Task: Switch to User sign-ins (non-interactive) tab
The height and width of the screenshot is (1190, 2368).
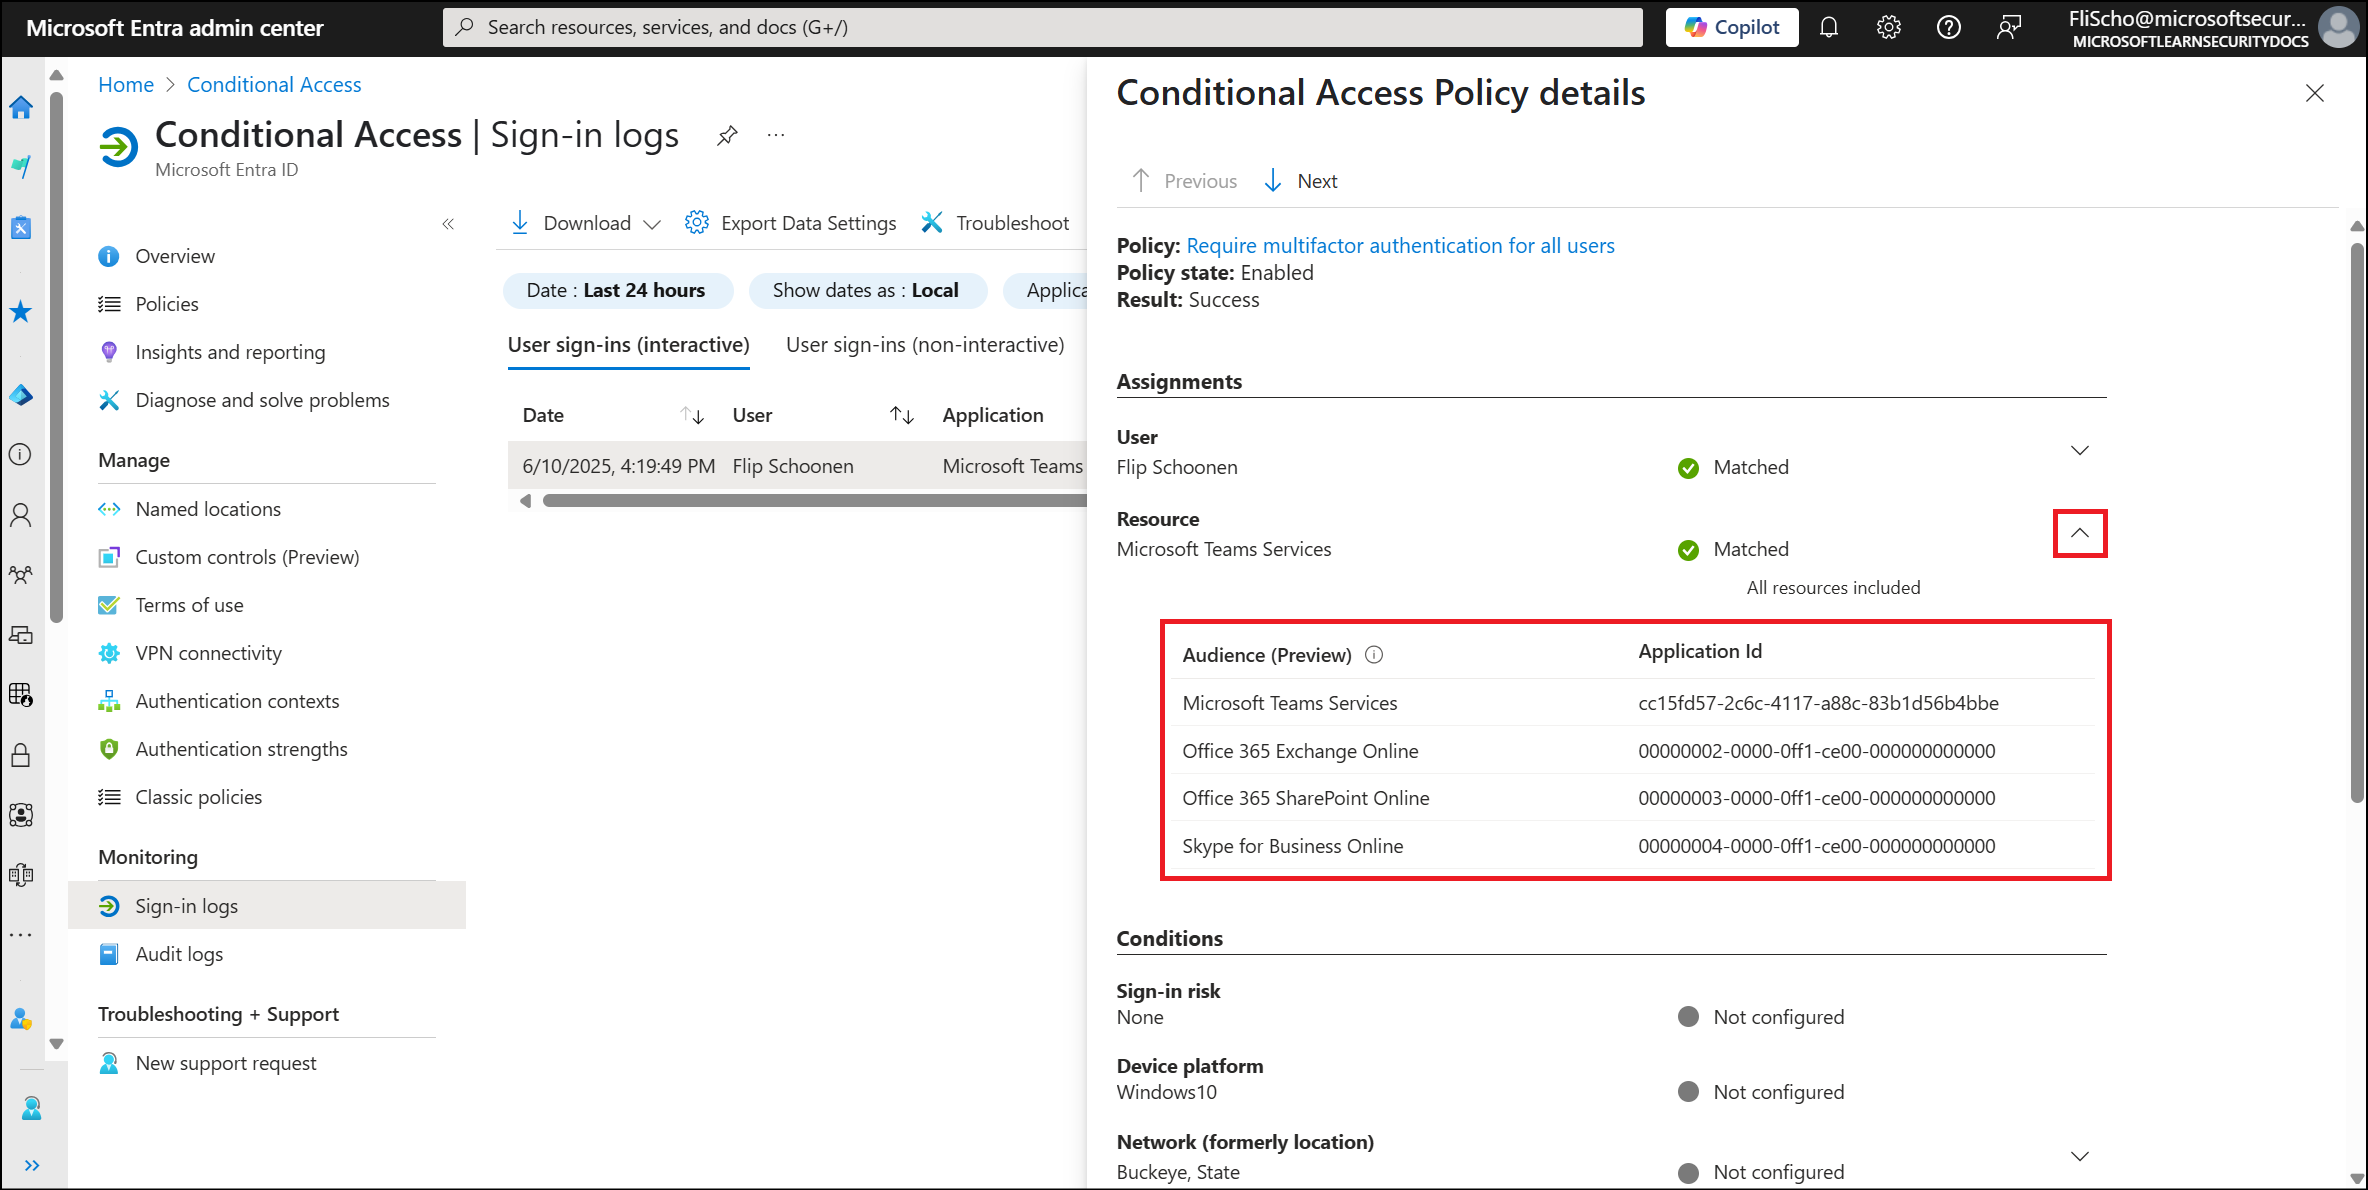Action: 924,345
